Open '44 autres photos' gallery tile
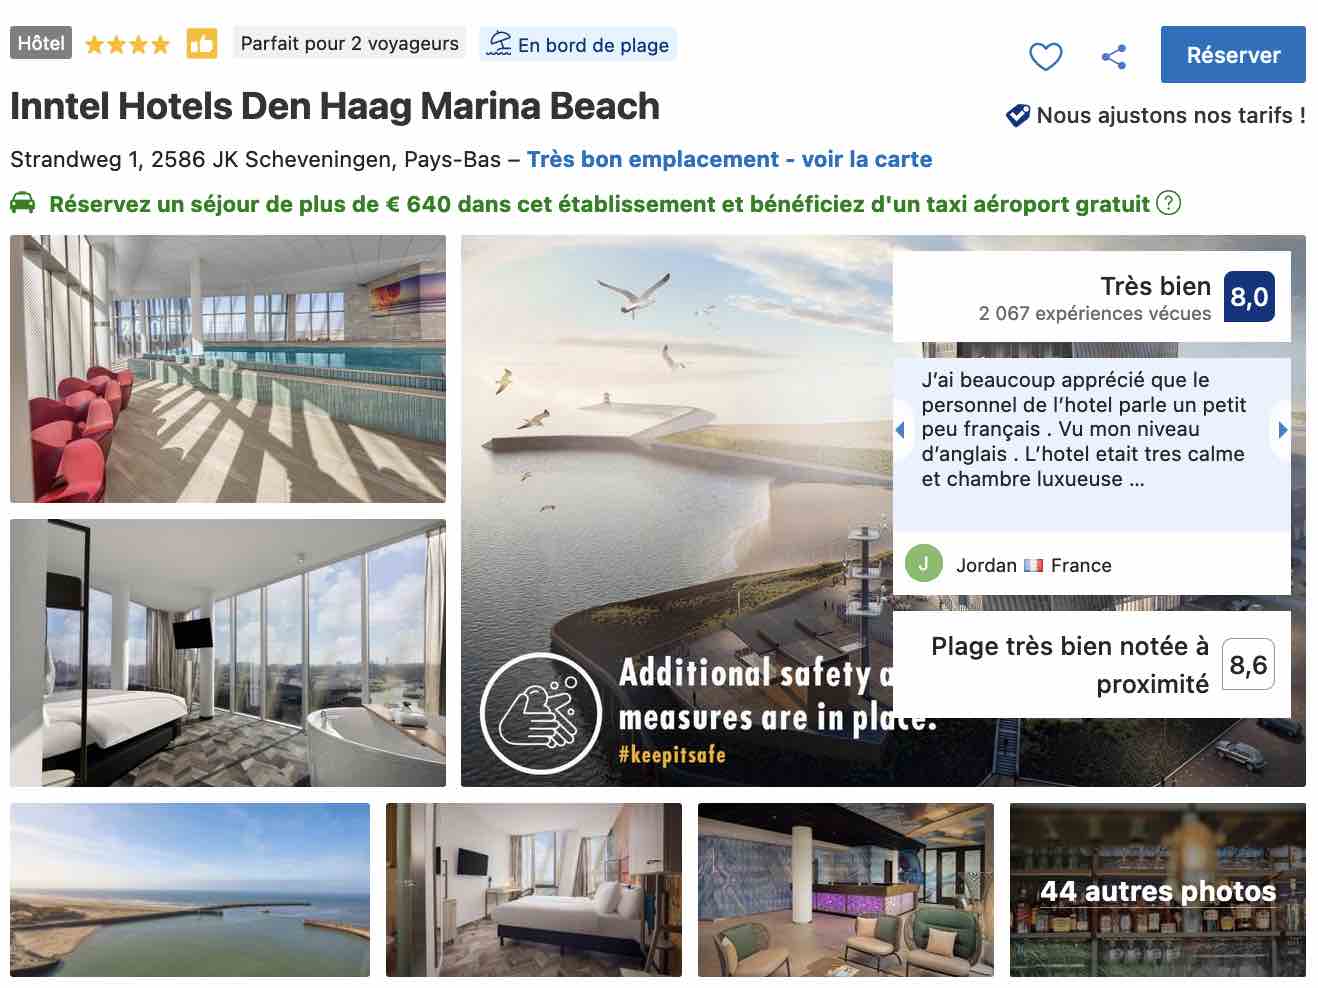This screenshot has height=988, width=1318. (1158, 890)
